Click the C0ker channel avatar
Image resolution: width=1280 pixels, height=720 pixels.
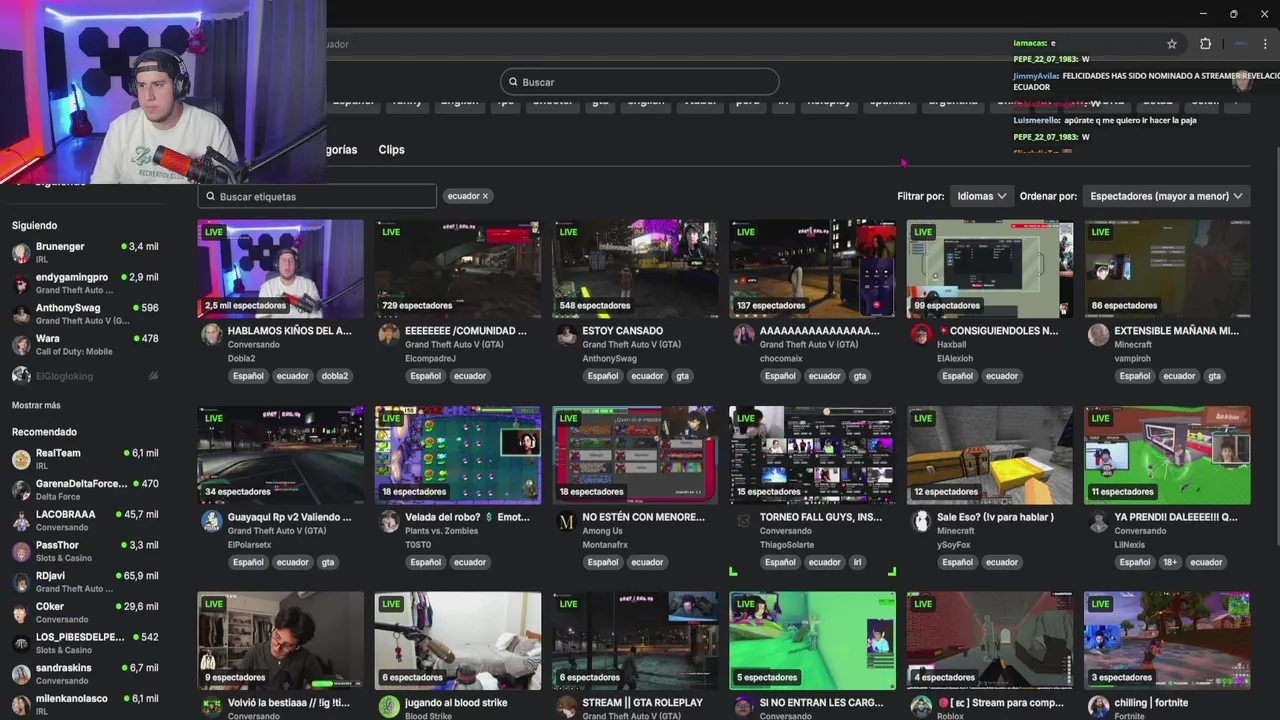[x=21, y=612]
